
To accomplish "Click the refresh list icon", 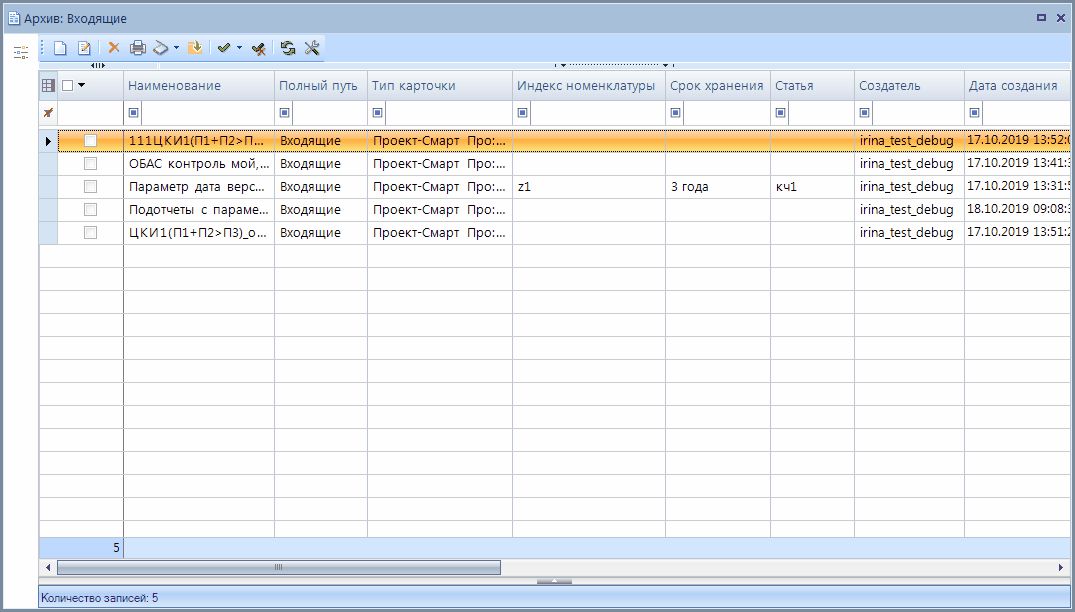I will [288, 48].
